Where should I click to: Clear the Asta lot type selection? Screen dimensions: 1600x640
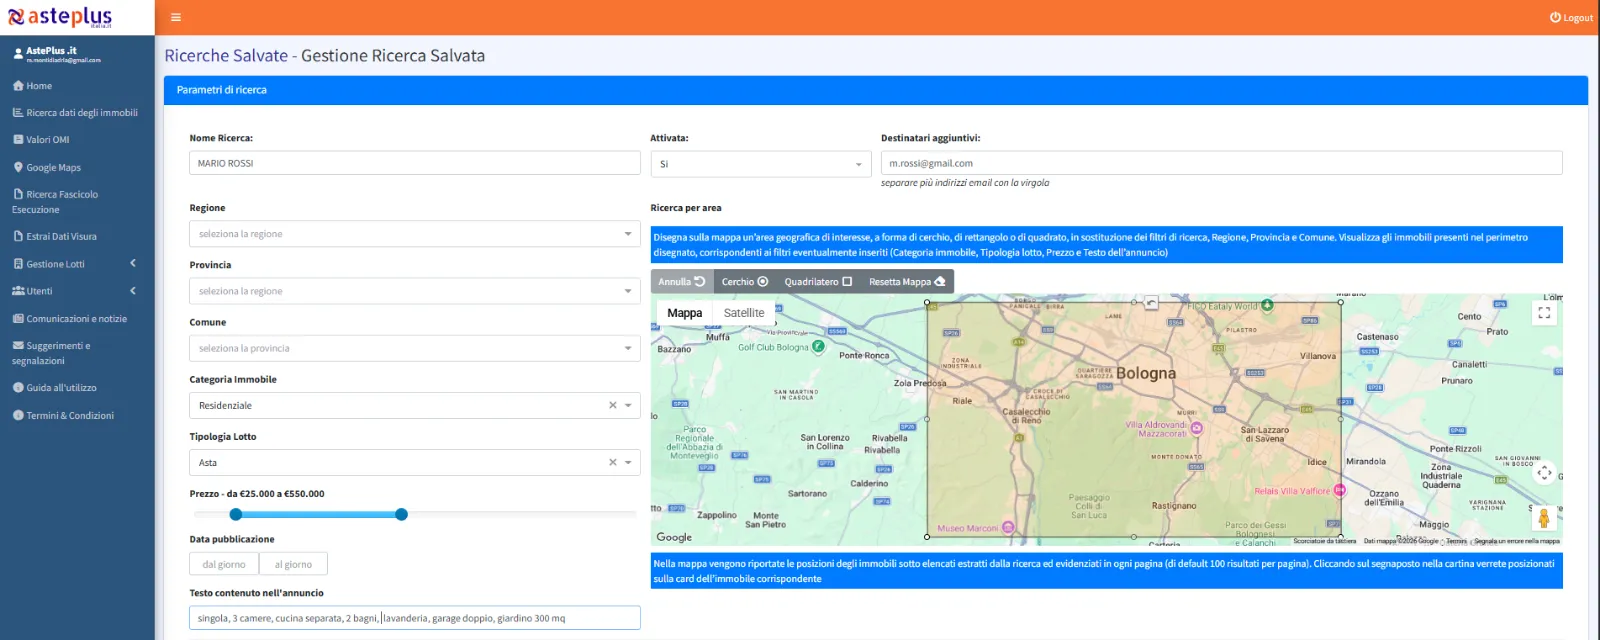[613, 462]
